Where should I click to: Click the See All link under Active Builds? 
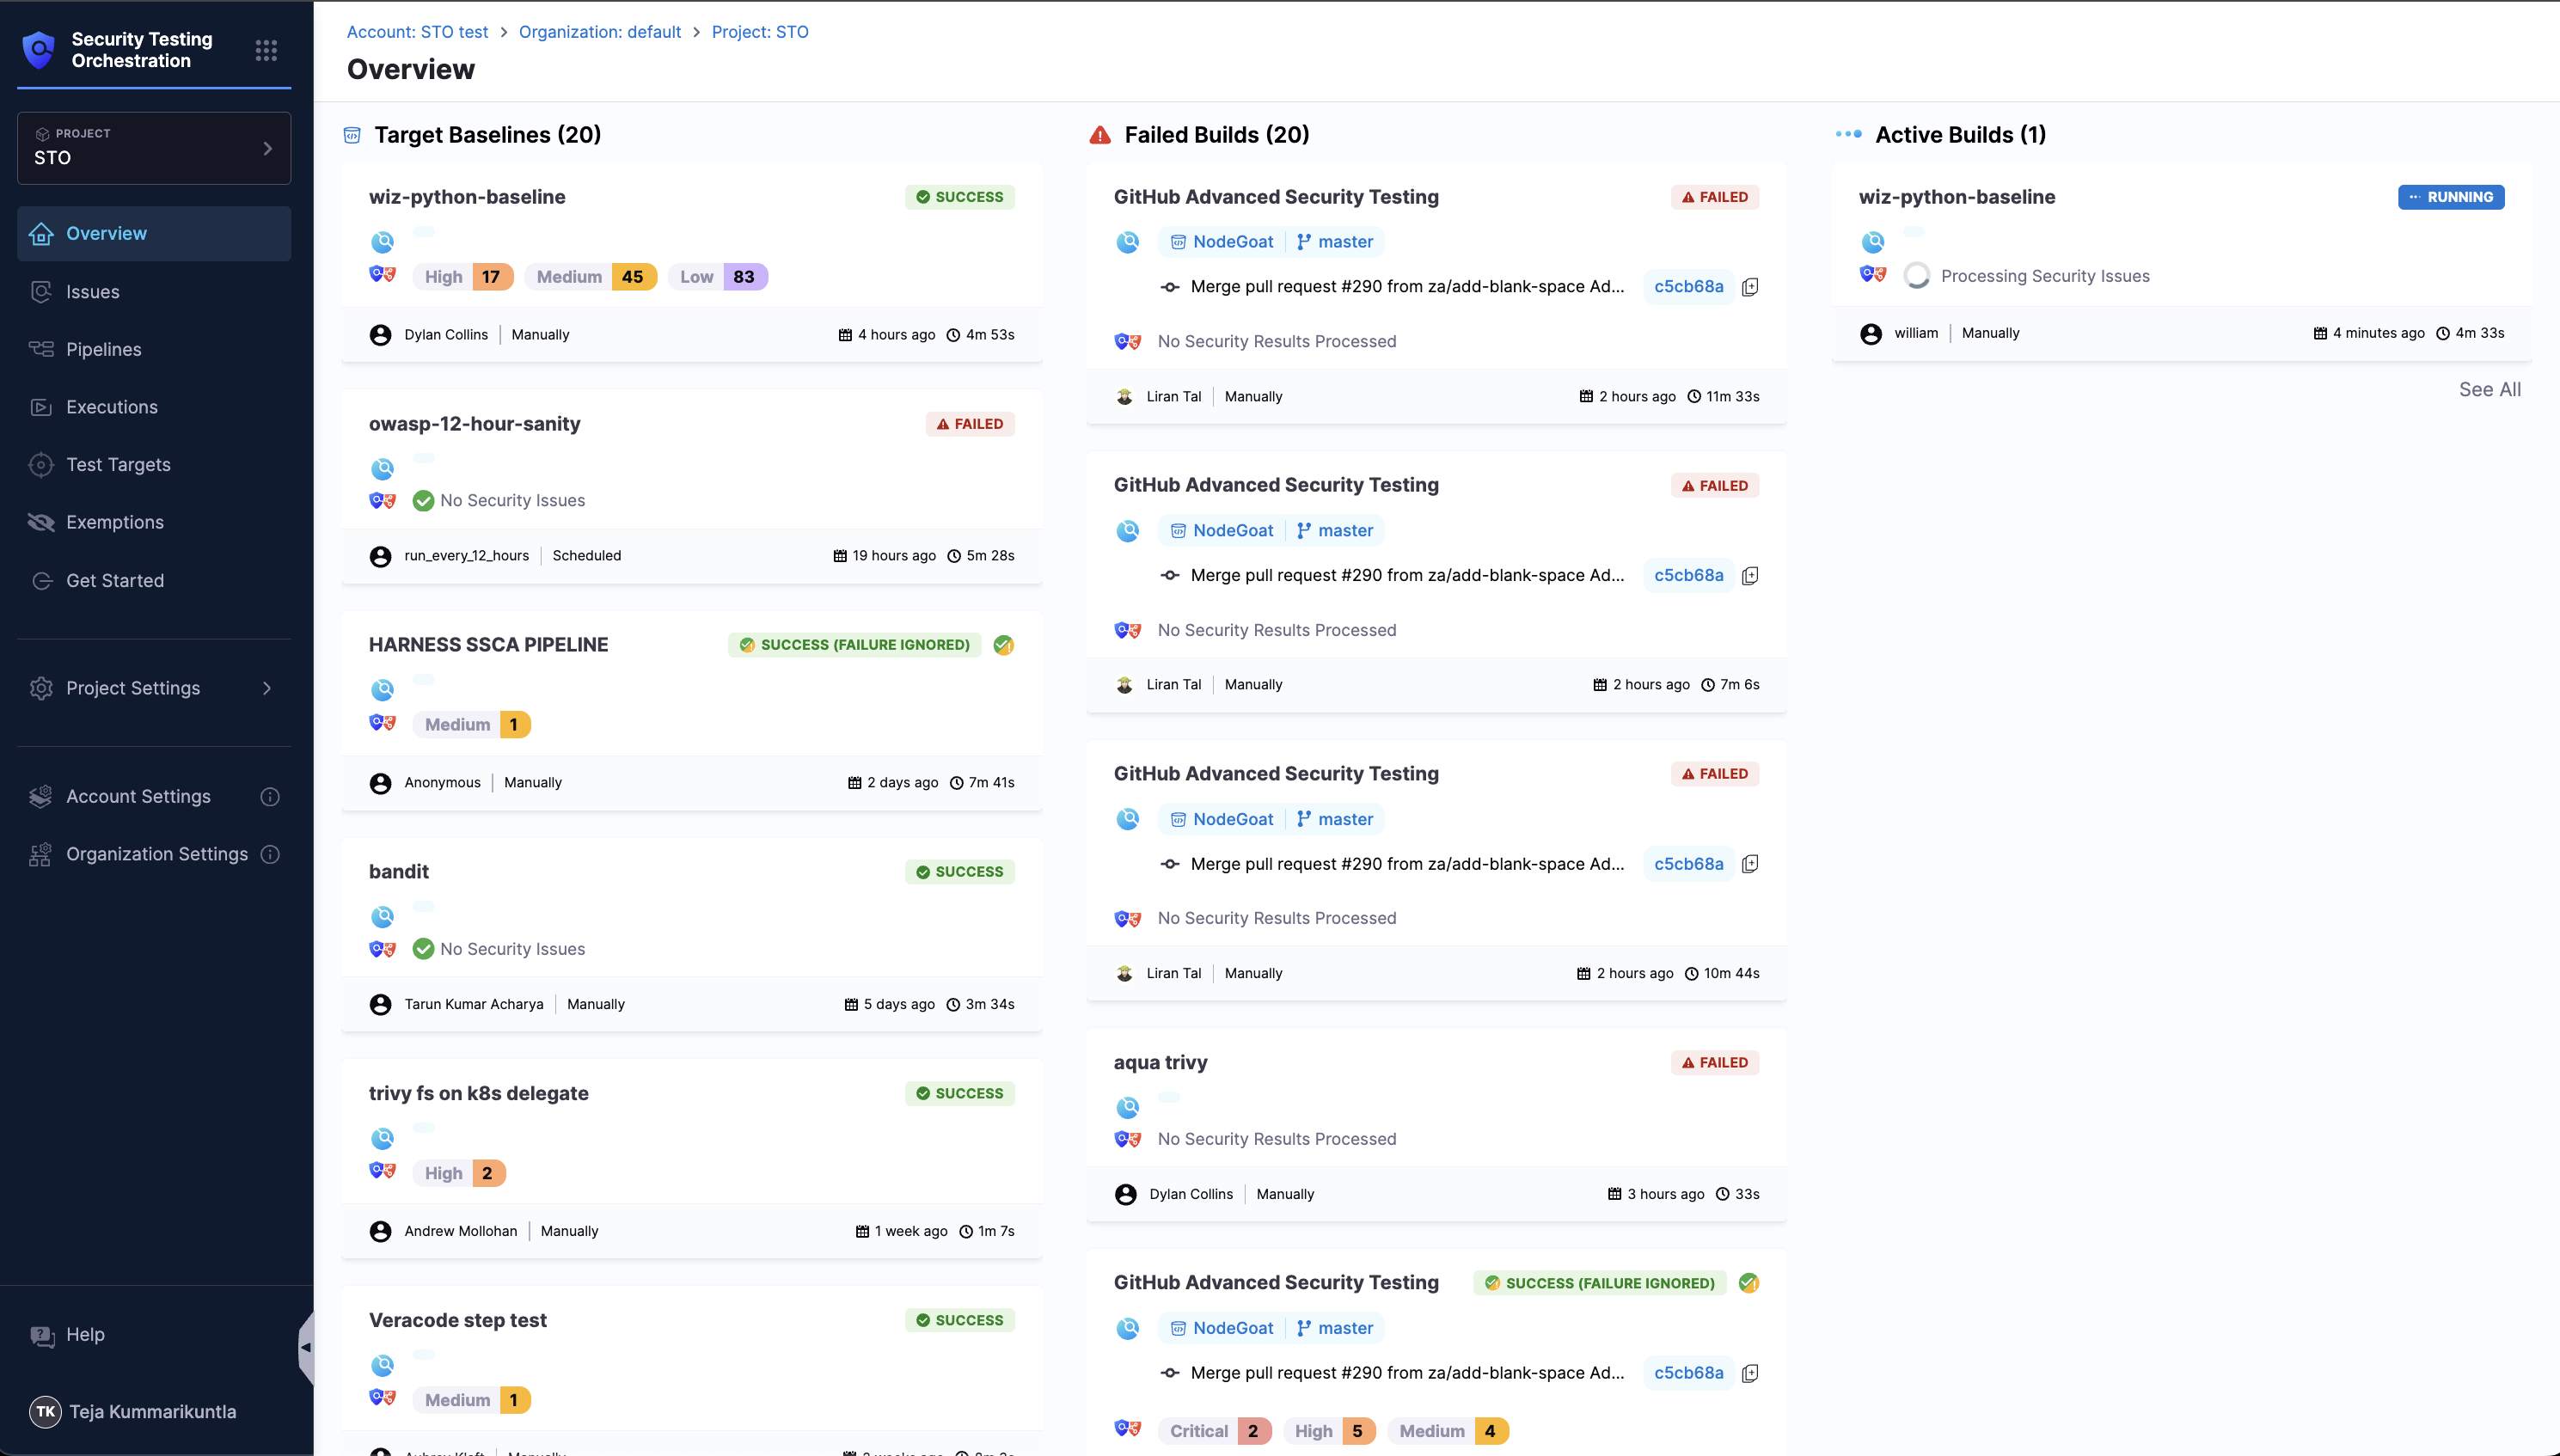2489,389
